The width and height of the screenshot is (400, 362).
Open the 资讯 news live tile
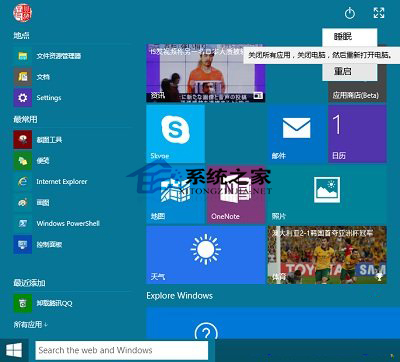206,73
